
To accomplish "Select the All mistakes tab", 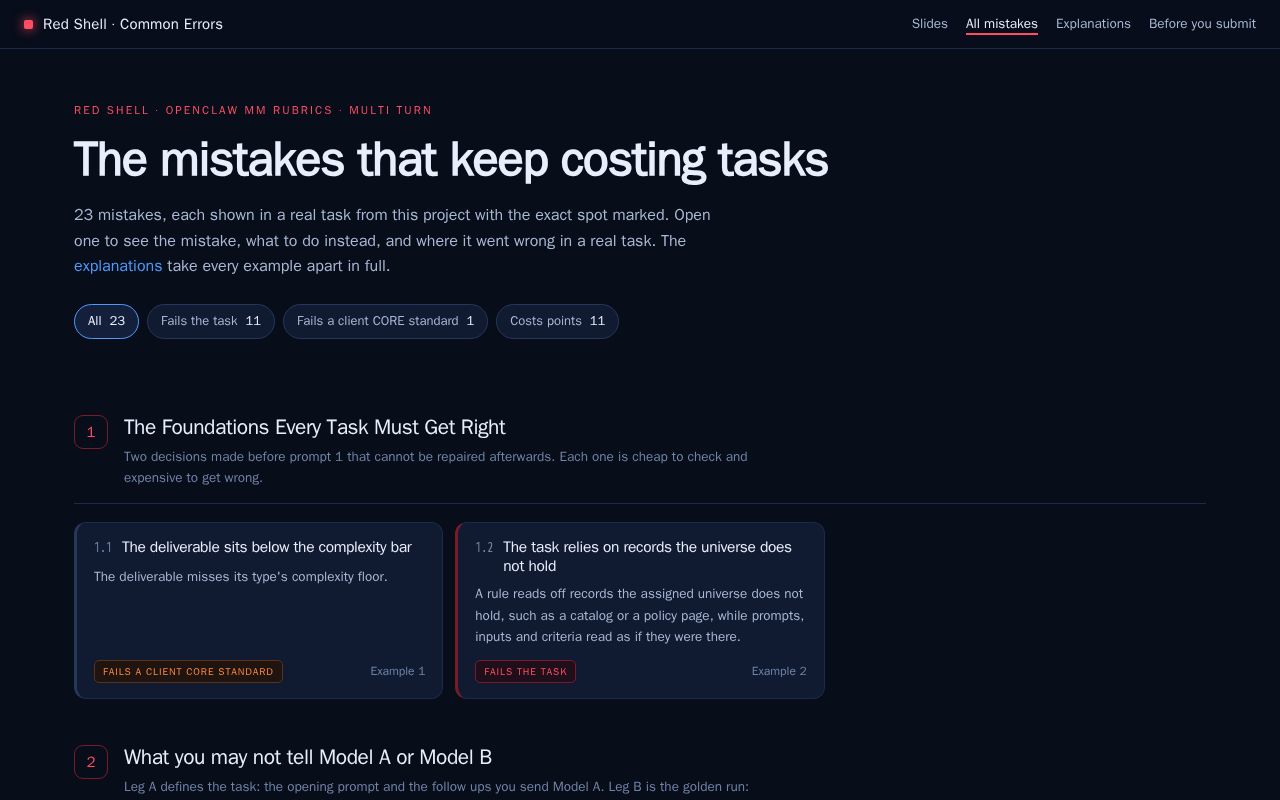I will 1002,24.
